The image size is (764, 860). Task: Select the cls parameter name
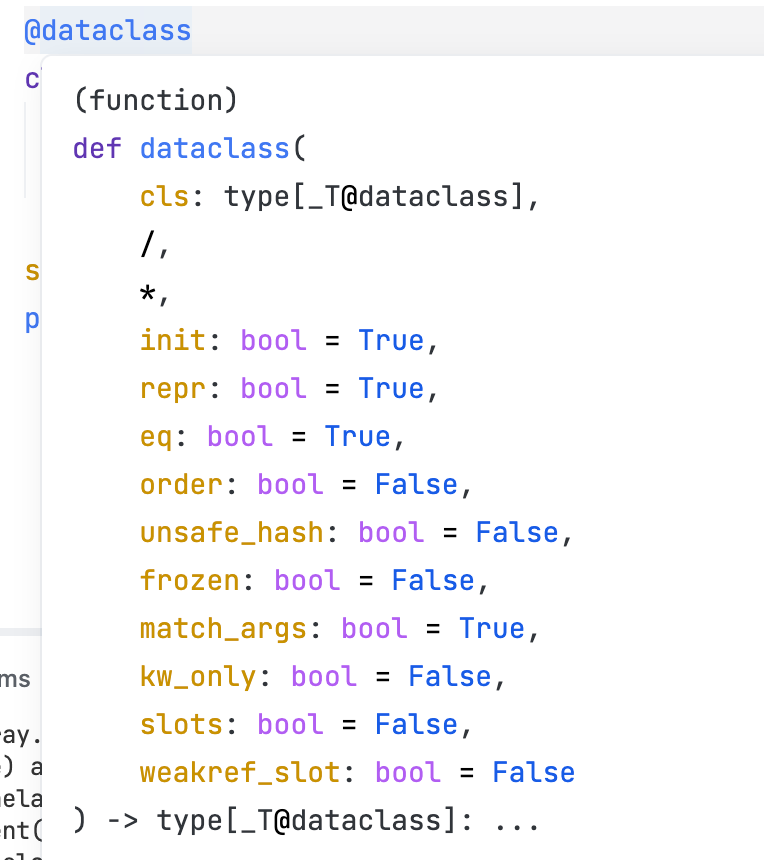click(164, 197)
